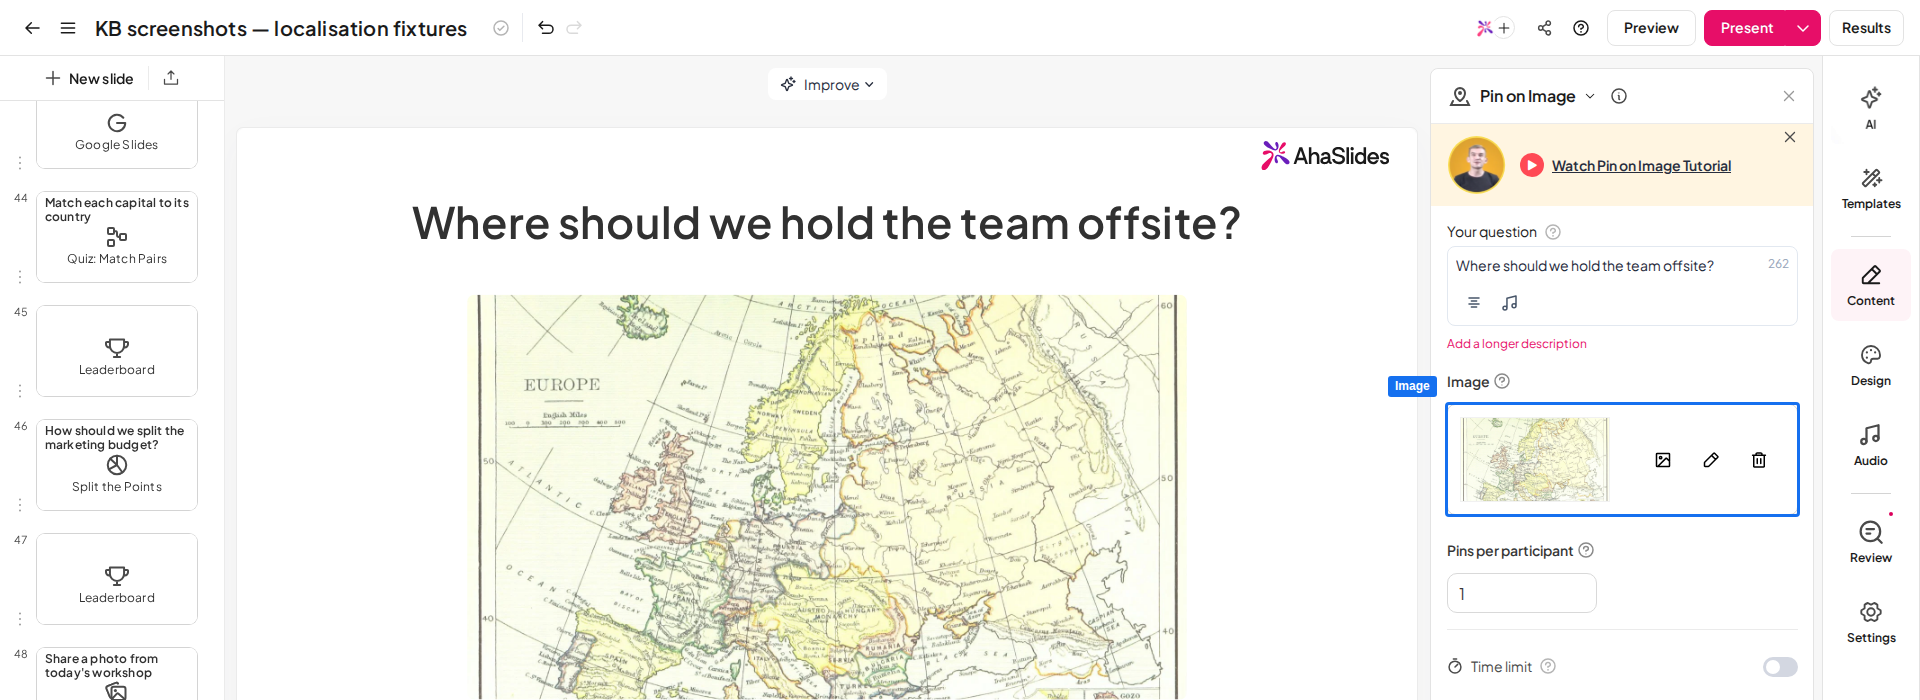Open the Settings tab
This screenshot has width=1920, height=700.
1871,622
